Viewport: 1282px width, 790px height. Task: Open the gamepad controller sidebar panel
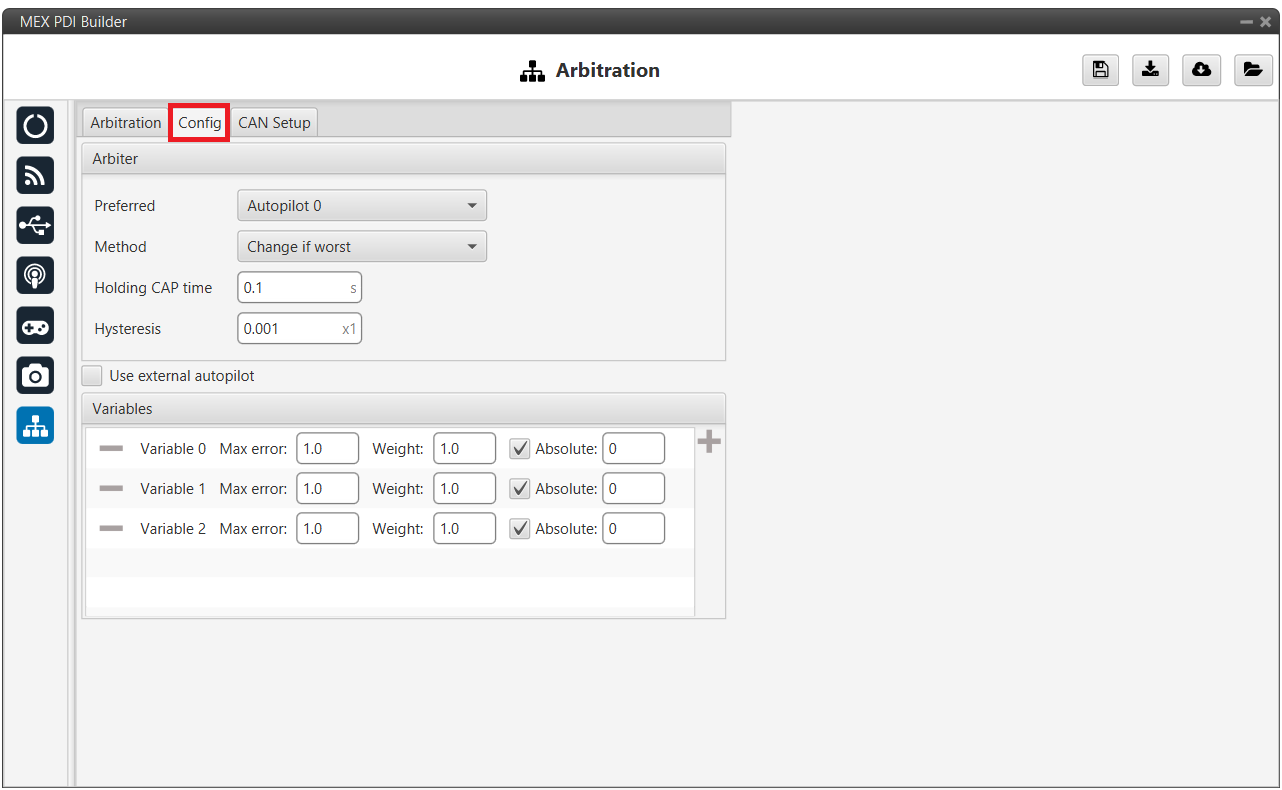tap(35, 325)
